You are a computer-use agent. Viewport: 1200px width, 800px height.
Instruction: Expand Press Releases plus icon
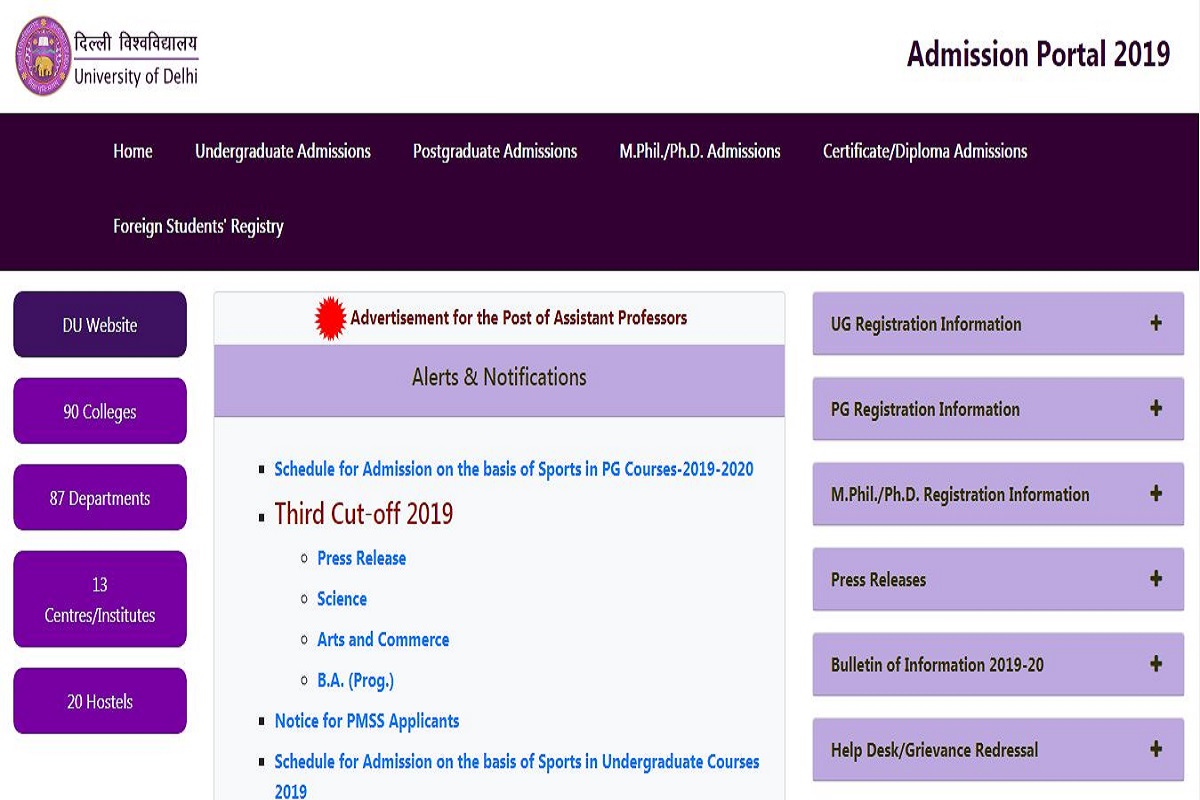click(1156, 578)
